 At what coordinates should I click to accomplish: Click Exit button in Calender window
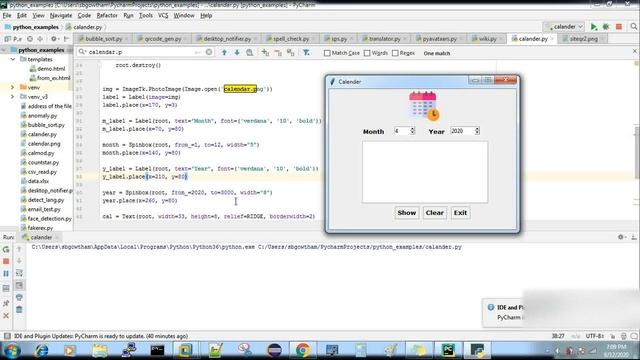tap(460, 213)
